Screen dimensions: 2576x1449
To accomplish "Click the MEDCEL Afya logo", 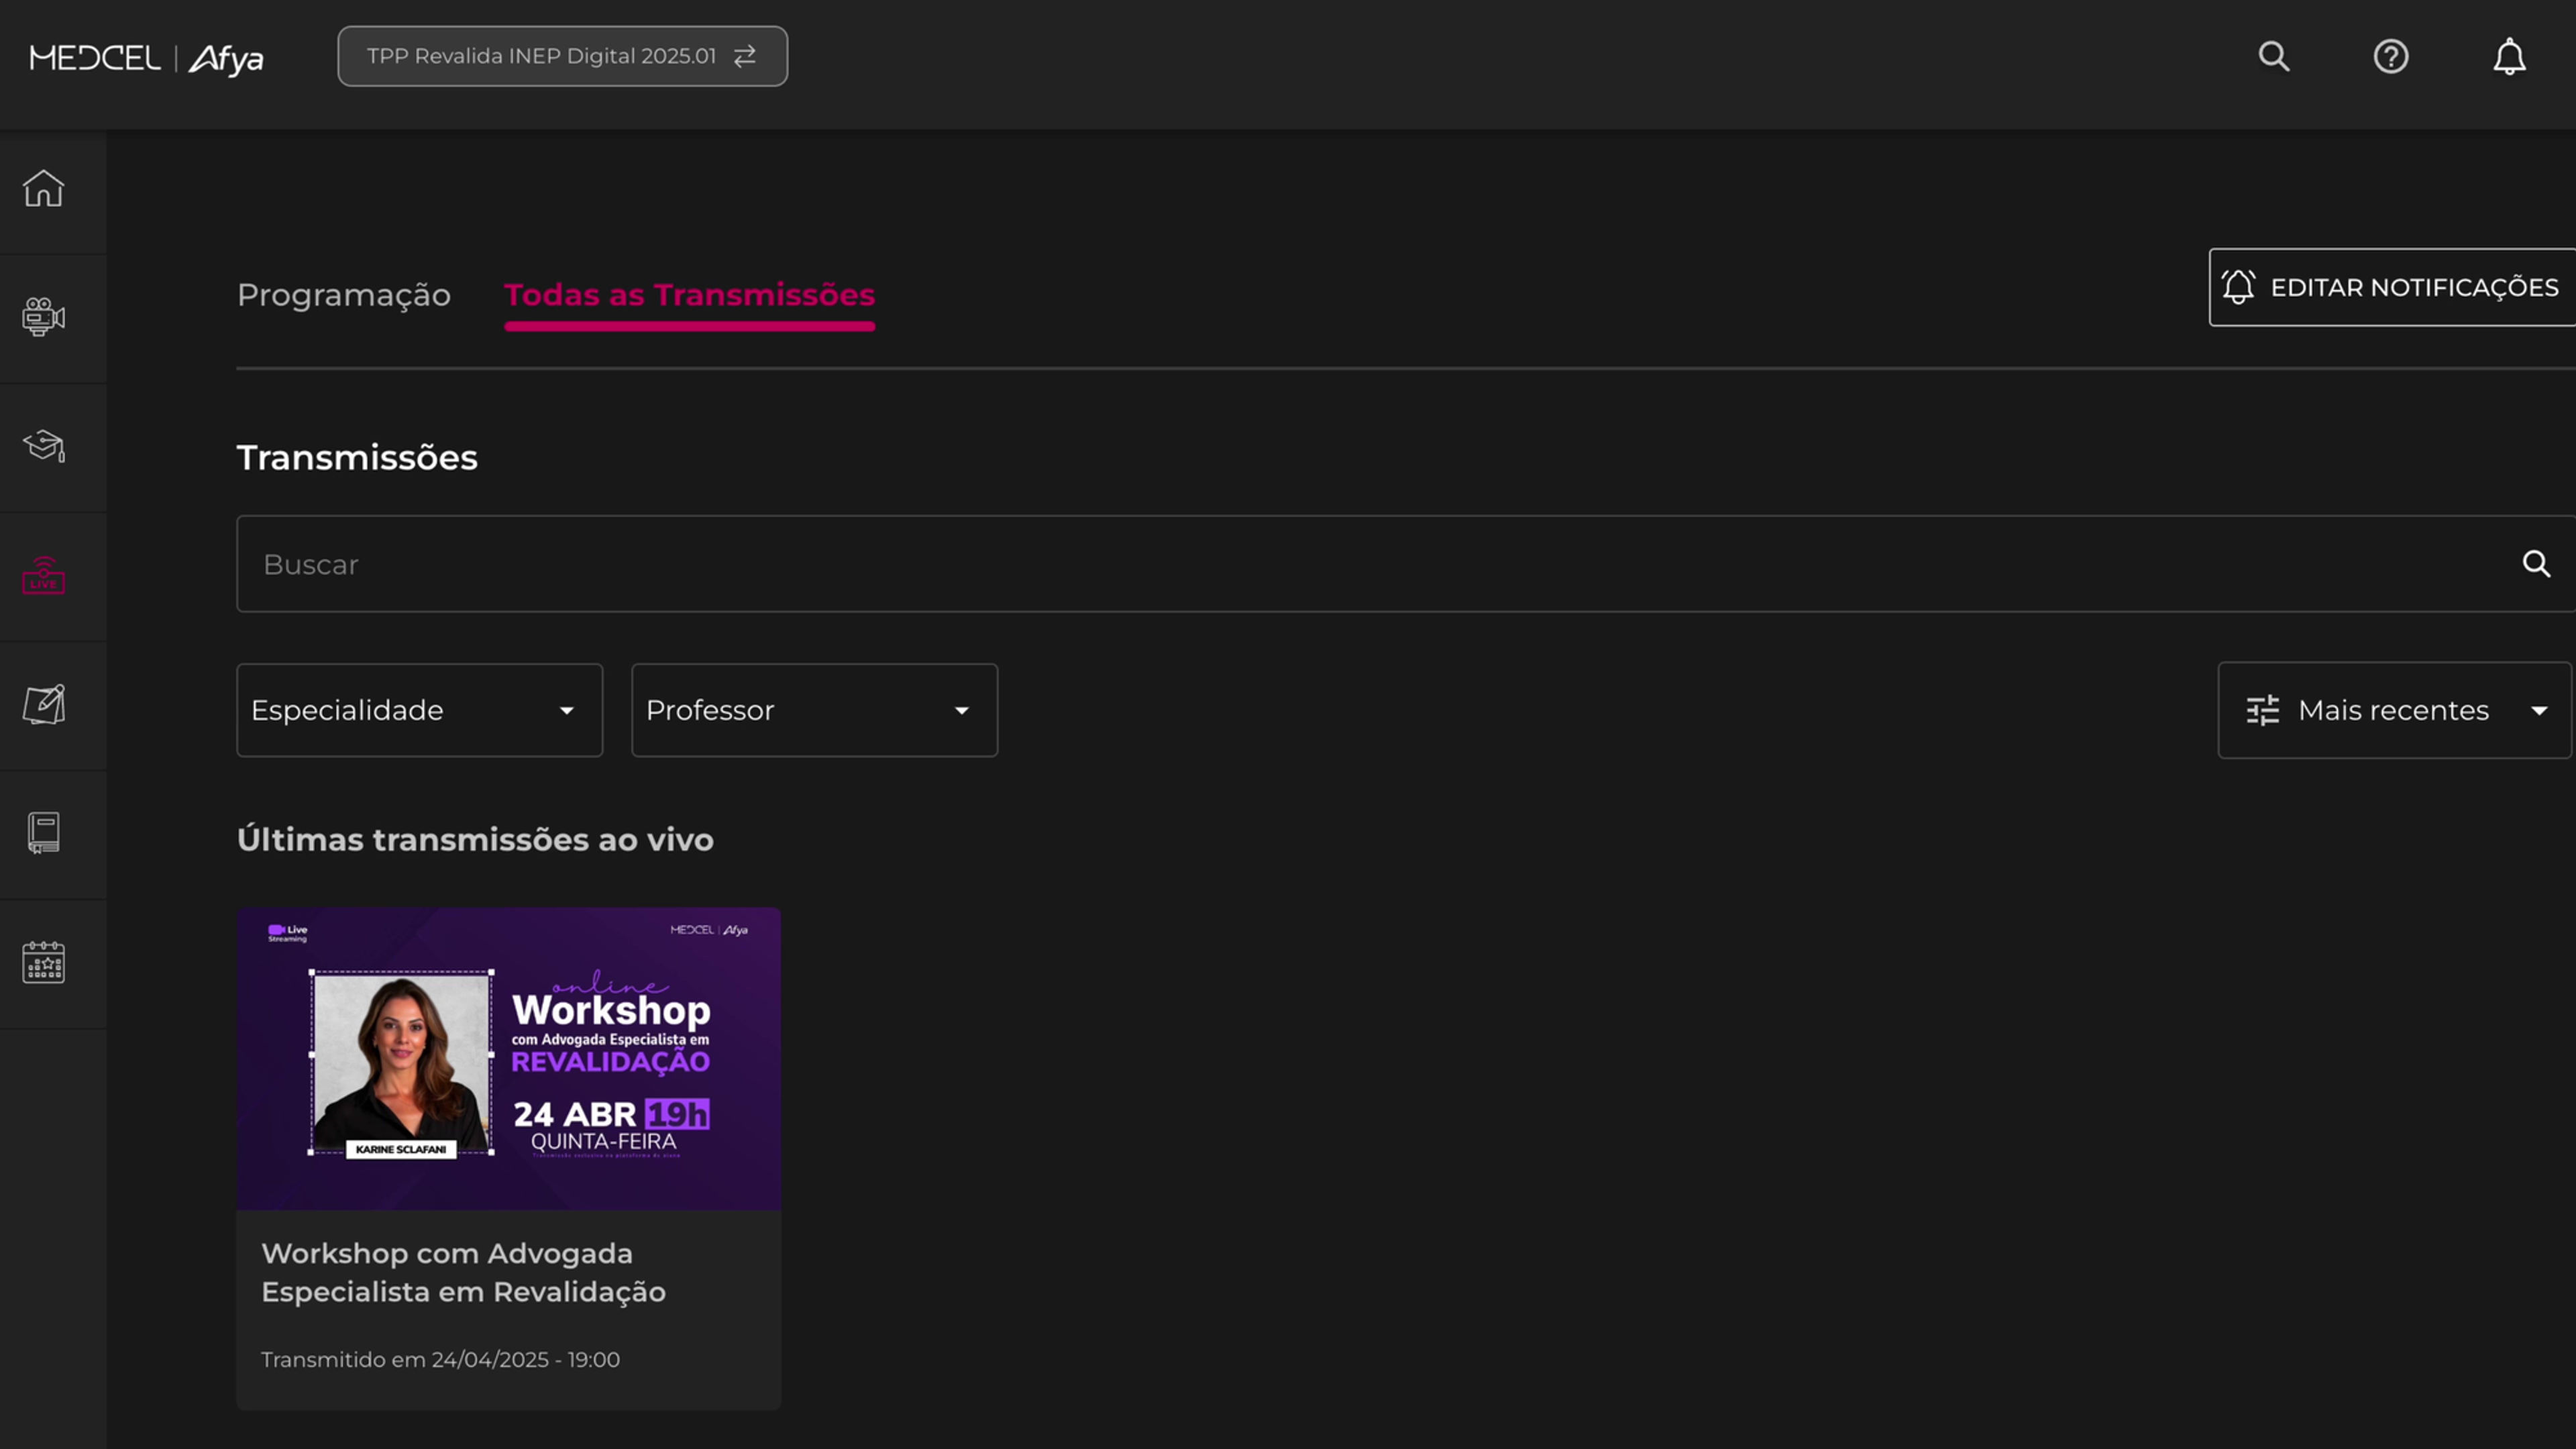I will 146,58.
